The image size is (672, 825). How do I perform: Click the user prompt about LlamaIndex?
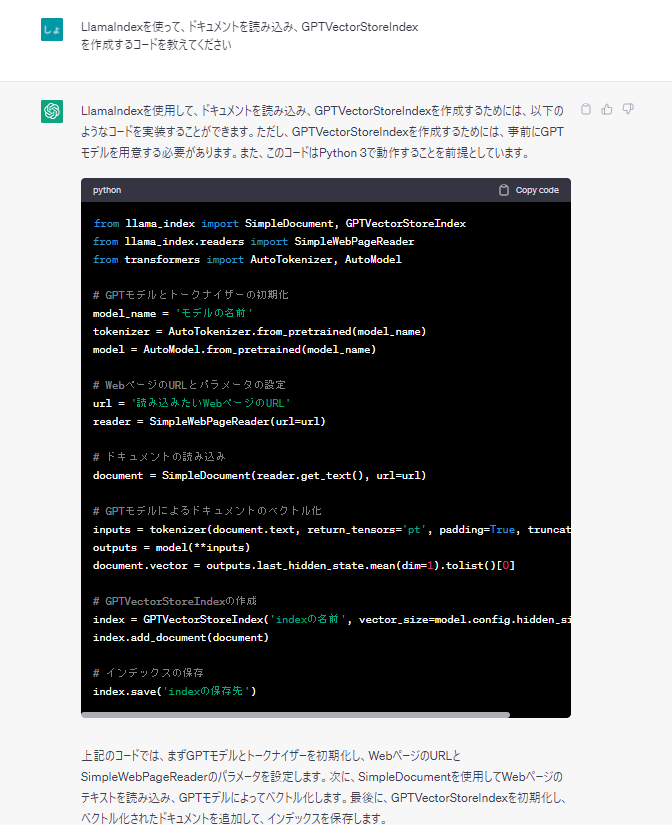point(249,36)
